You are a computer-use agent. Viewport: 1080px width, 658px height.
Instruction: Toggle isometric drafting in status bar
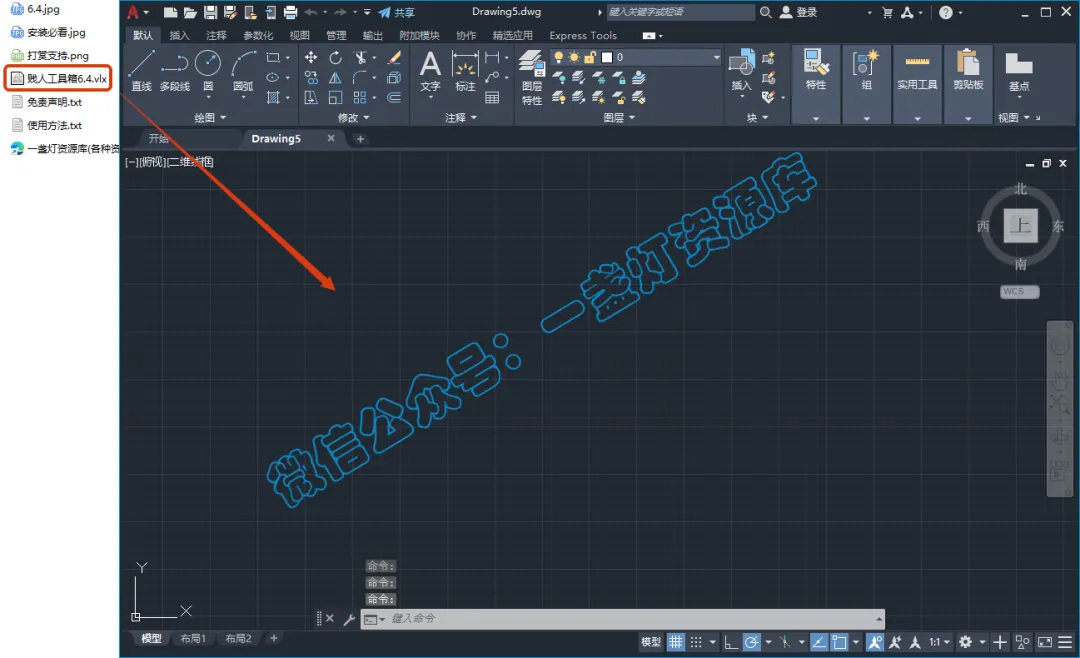coord(785,642)
